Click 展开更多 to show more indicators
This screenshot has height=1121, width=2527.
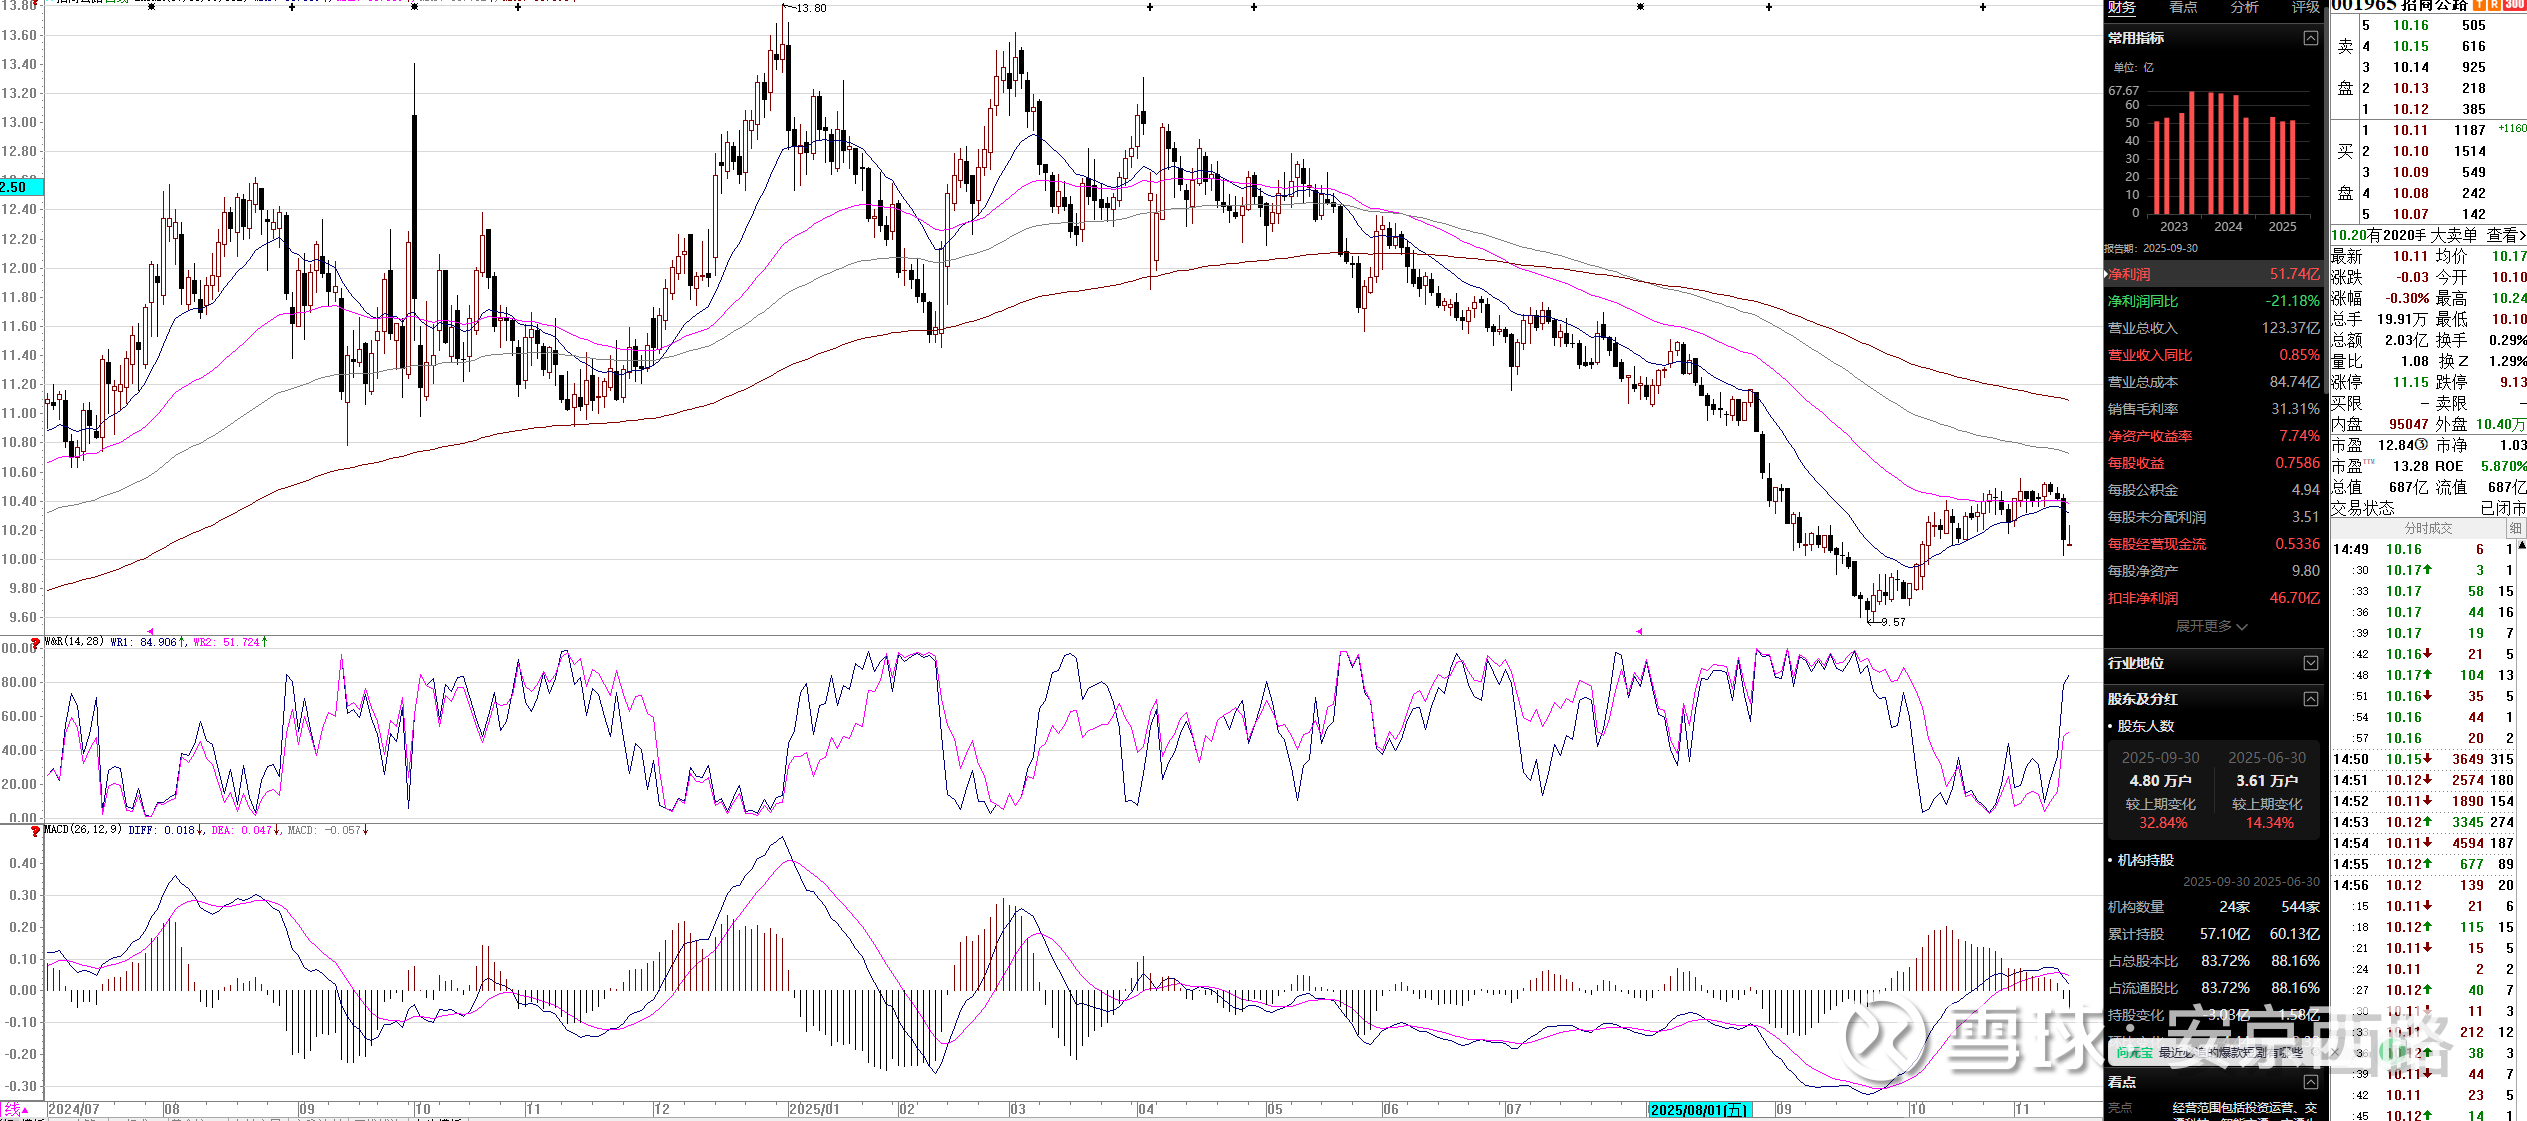[2211, 626]
